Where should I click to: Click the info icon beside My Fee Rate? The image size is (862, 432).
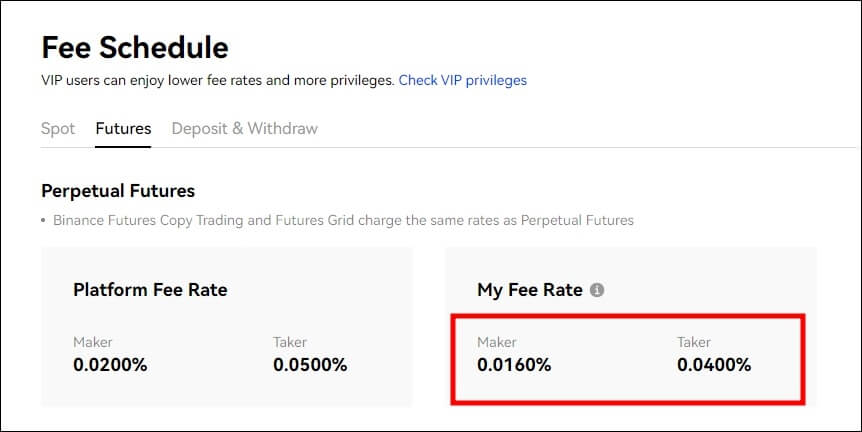[x=597, y=290]
